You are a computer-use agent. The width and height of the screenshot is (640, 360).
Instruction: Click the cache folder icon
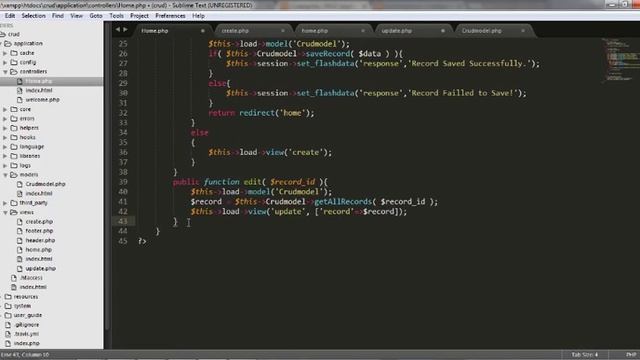point(14,53)
